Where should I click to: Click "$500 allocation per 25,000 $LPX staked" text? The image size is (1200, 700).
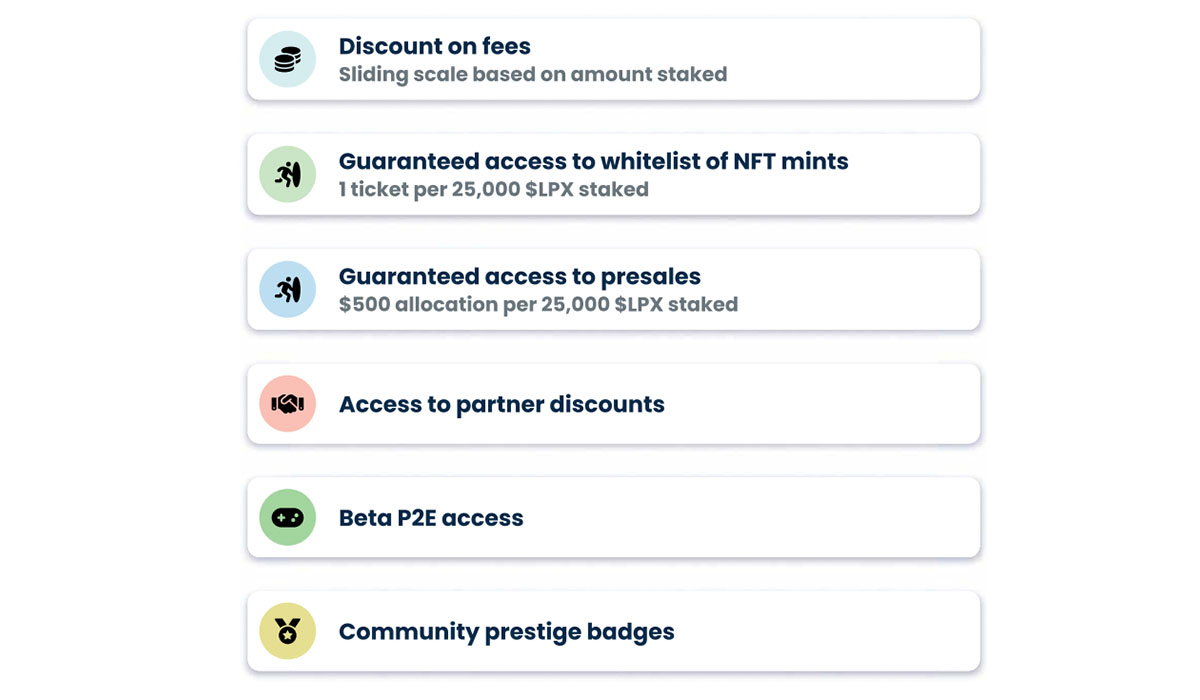coord(538,304)
